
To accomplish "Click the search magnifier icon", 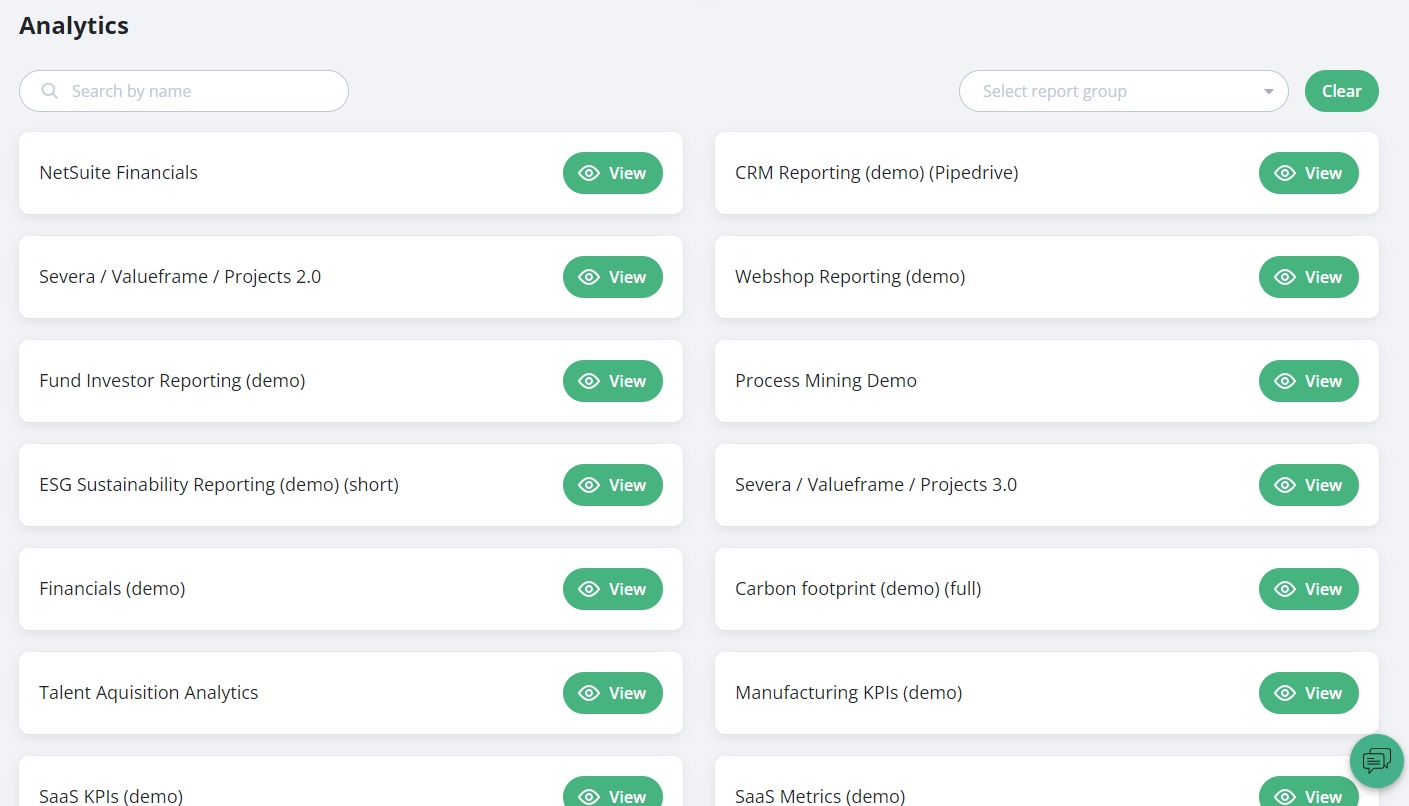I will (50, 92).
